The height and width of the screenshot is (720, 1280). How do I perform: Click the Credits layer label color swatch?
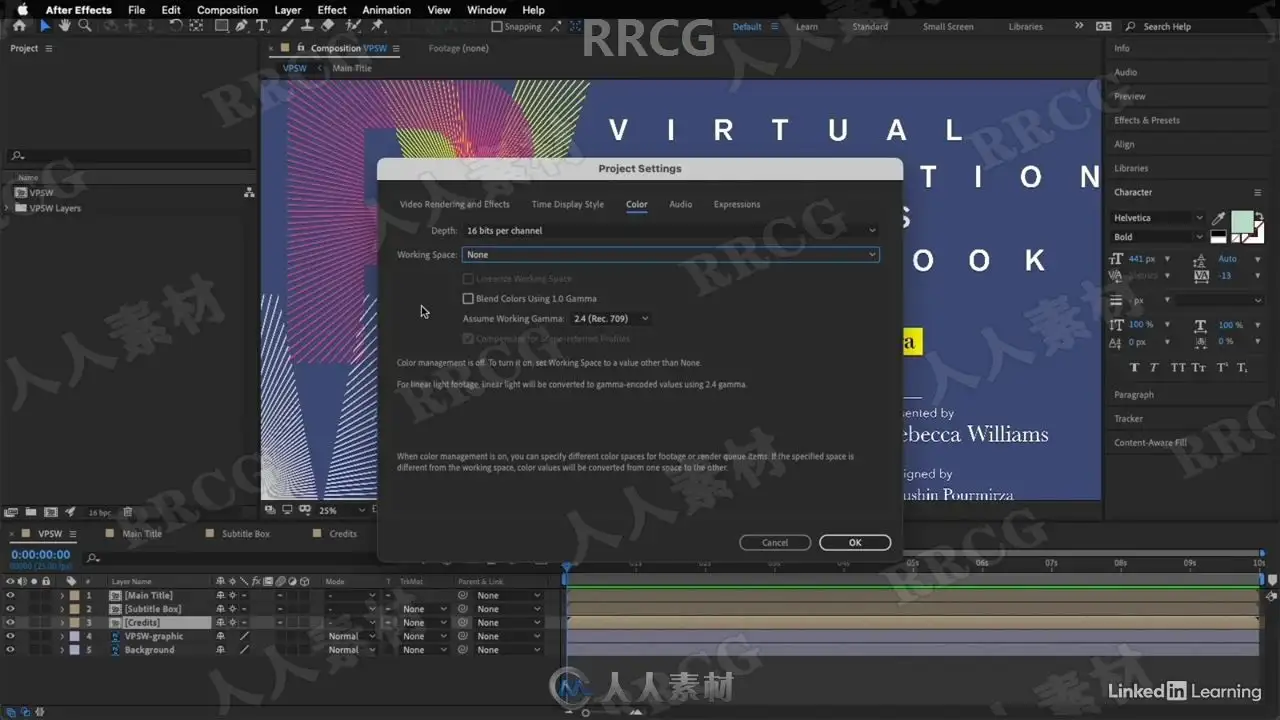click(x=74, y=622)
